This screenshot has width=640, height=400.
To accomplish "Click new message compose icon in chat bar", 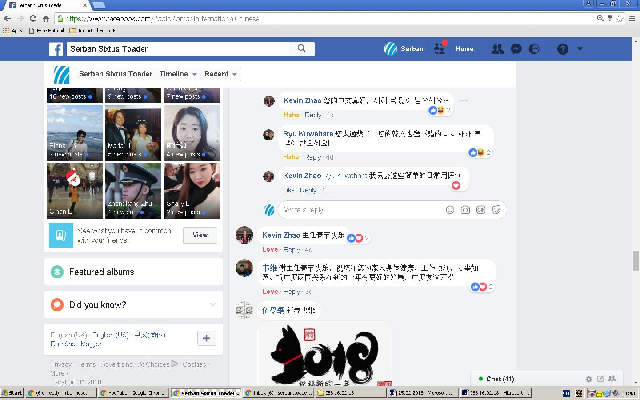I will (600, 379).
